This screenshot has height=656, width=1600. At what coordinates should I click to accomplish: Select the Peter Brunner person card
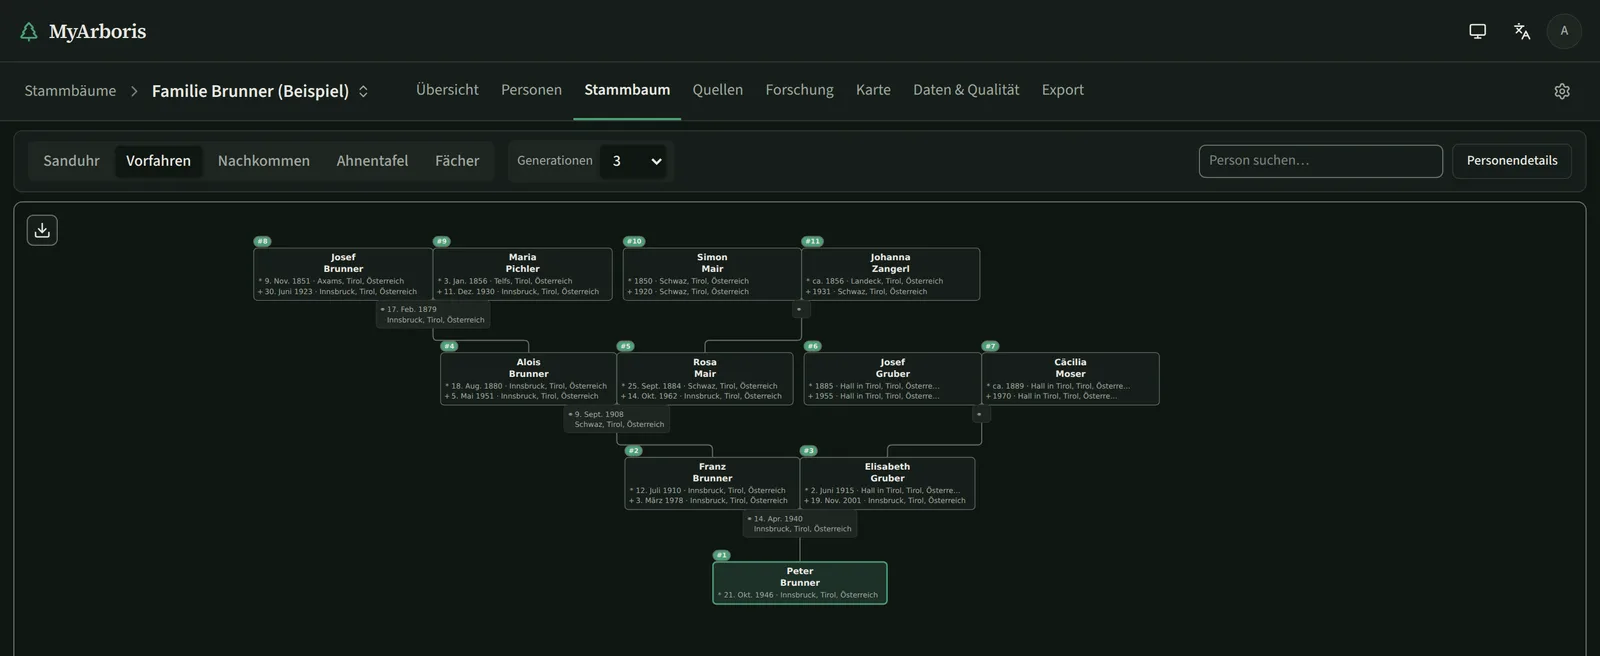800,583
